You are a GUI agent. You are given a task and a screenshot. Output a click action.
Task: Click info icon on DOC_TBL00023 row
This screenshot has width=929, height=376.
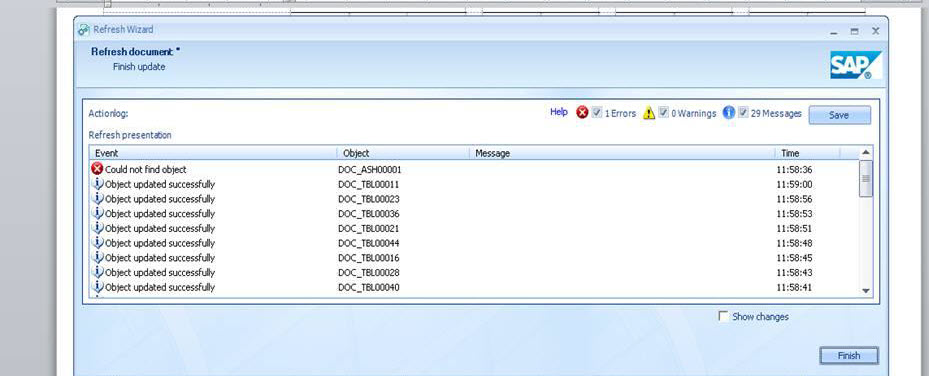pos(98,198)
